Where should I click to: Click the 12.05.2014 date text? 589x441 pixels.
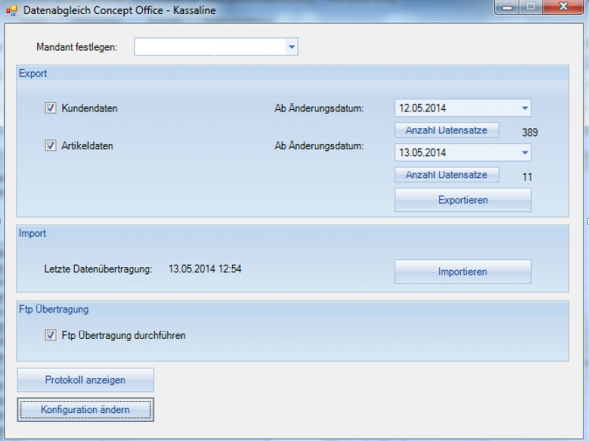pos(423,108)
